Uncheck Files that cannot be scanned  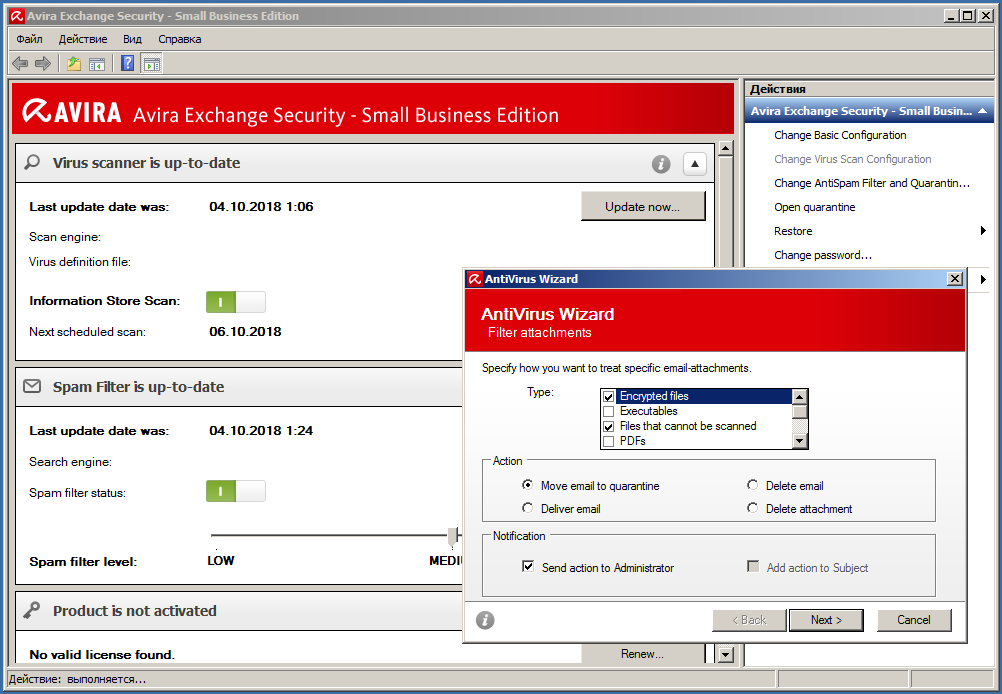pyautogui.click(x=608, y=426)
